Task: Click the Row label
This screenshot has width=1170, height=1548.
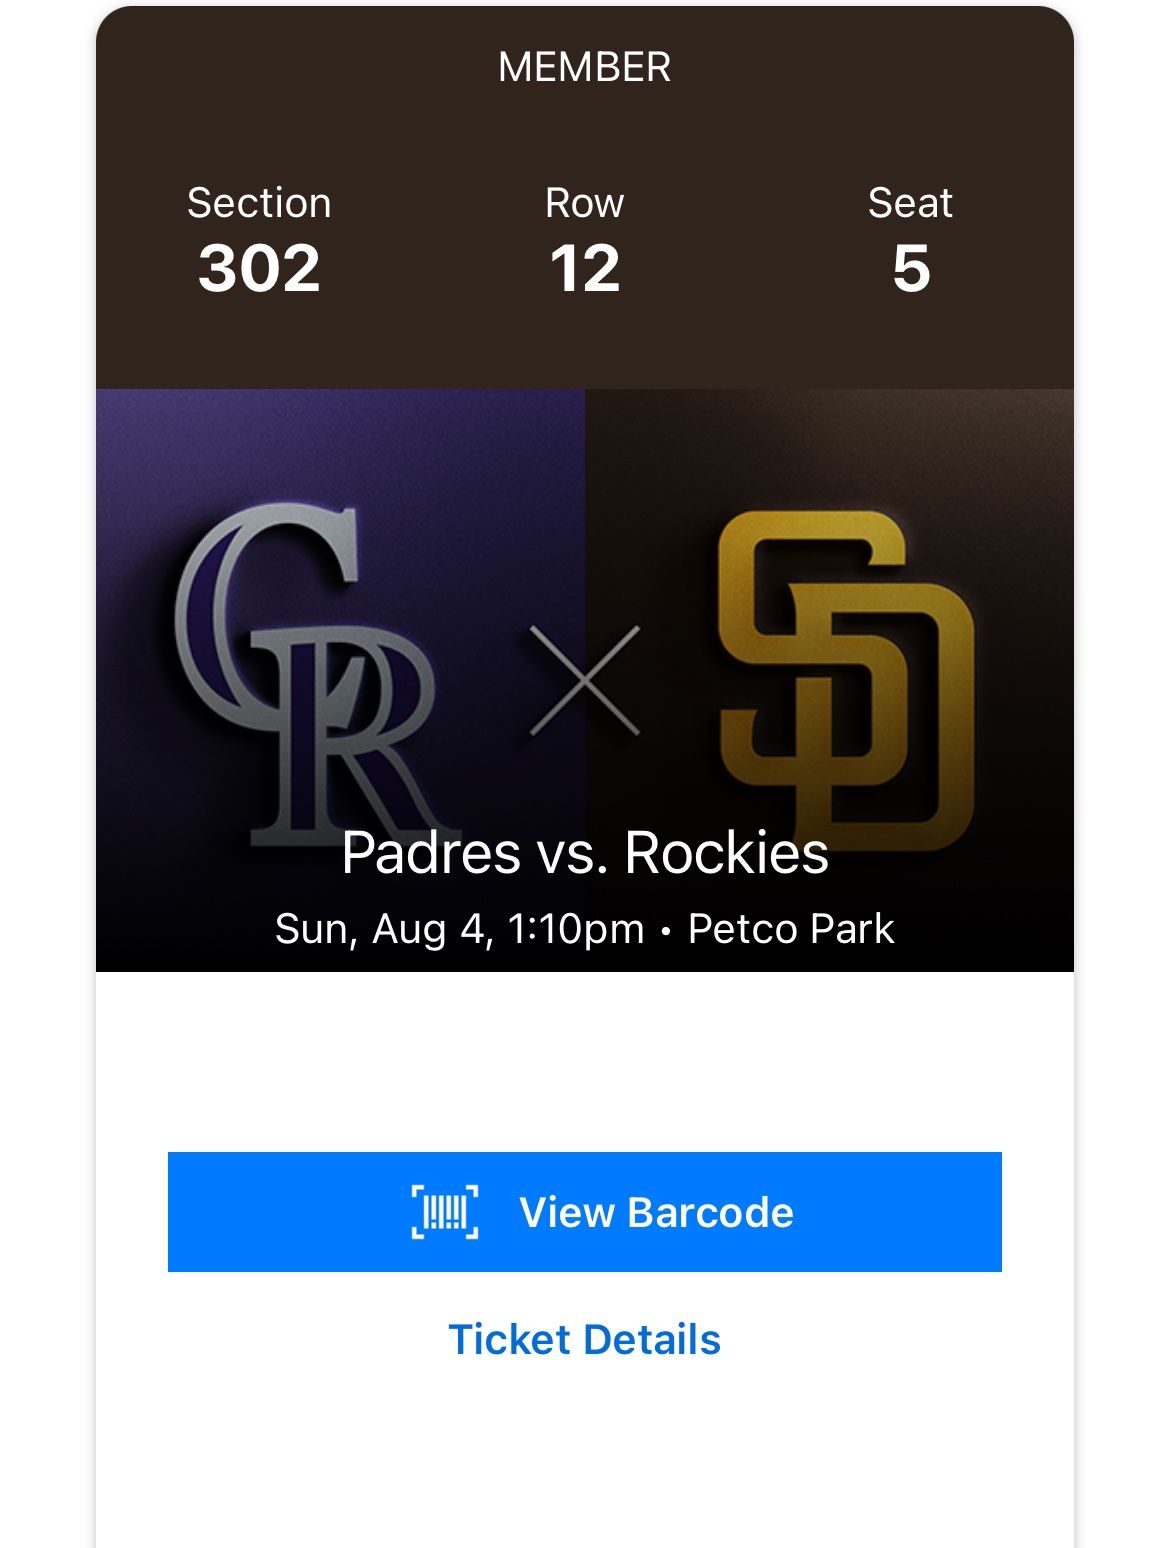Action: pyautogui.click(x=584, y=203)
